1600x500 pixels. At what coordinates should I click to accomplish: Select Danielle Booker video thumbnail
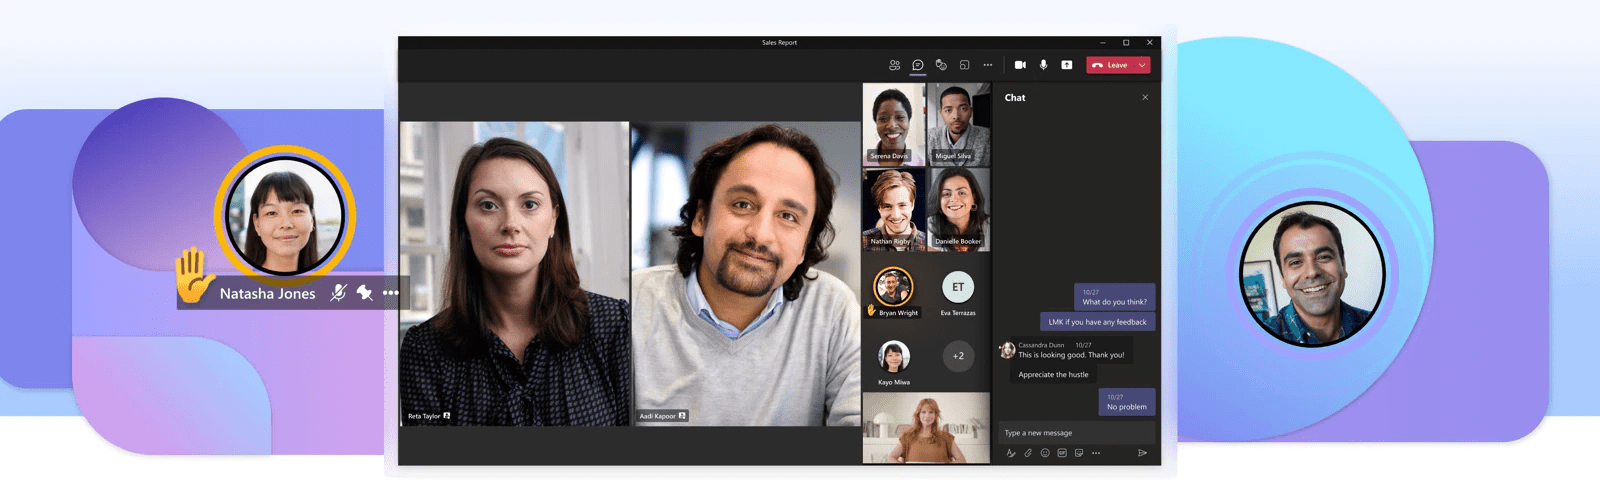click(x=958, y=209)
